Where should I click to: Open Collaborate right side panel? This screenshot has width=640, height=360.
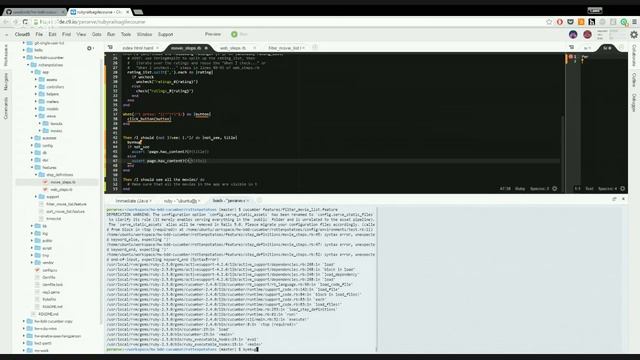click(x=634, y=55)
